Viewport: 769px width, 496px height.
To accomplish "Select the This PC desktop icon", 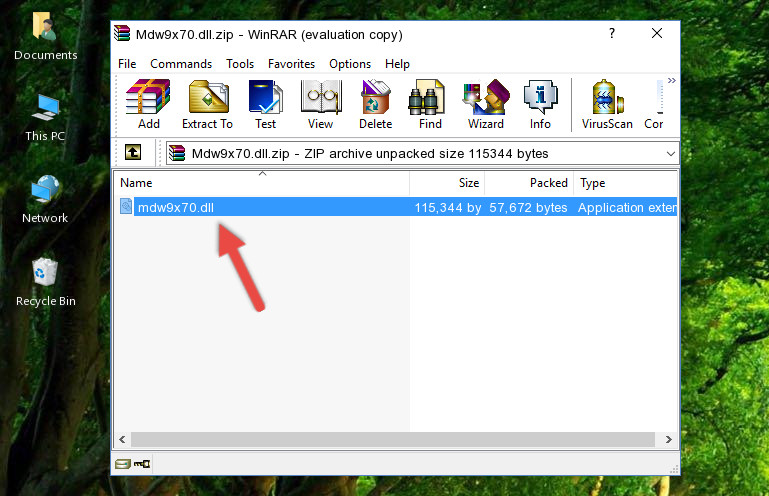I will (x=45, y=118).
